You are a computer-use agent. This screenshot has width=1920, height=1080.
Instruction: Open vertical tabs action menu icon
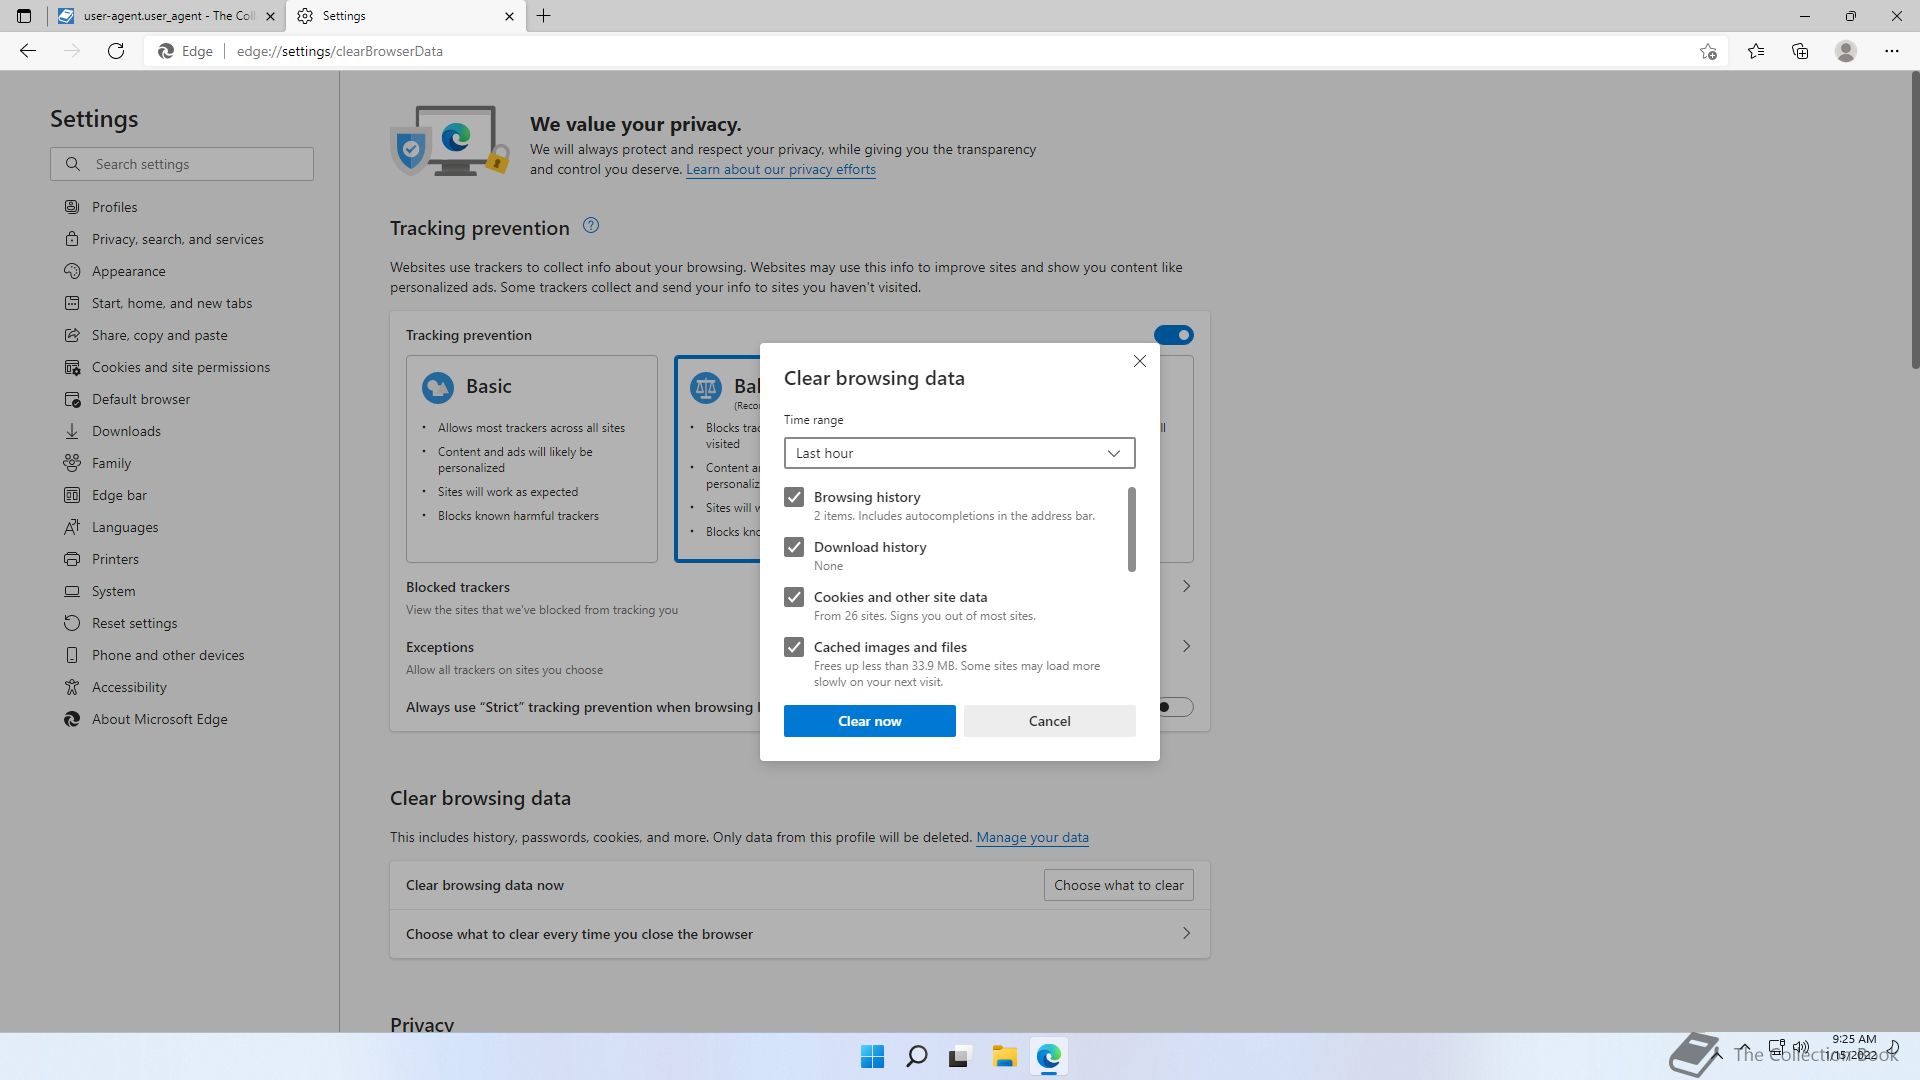point(24,16)
